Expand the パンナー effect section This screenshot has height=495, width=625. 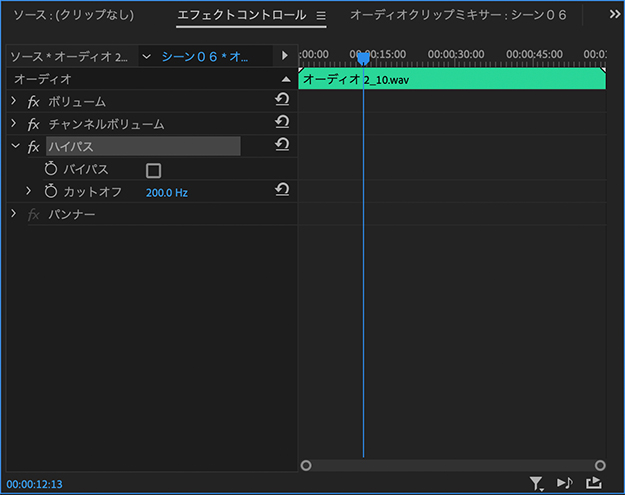tap(14, 214)
